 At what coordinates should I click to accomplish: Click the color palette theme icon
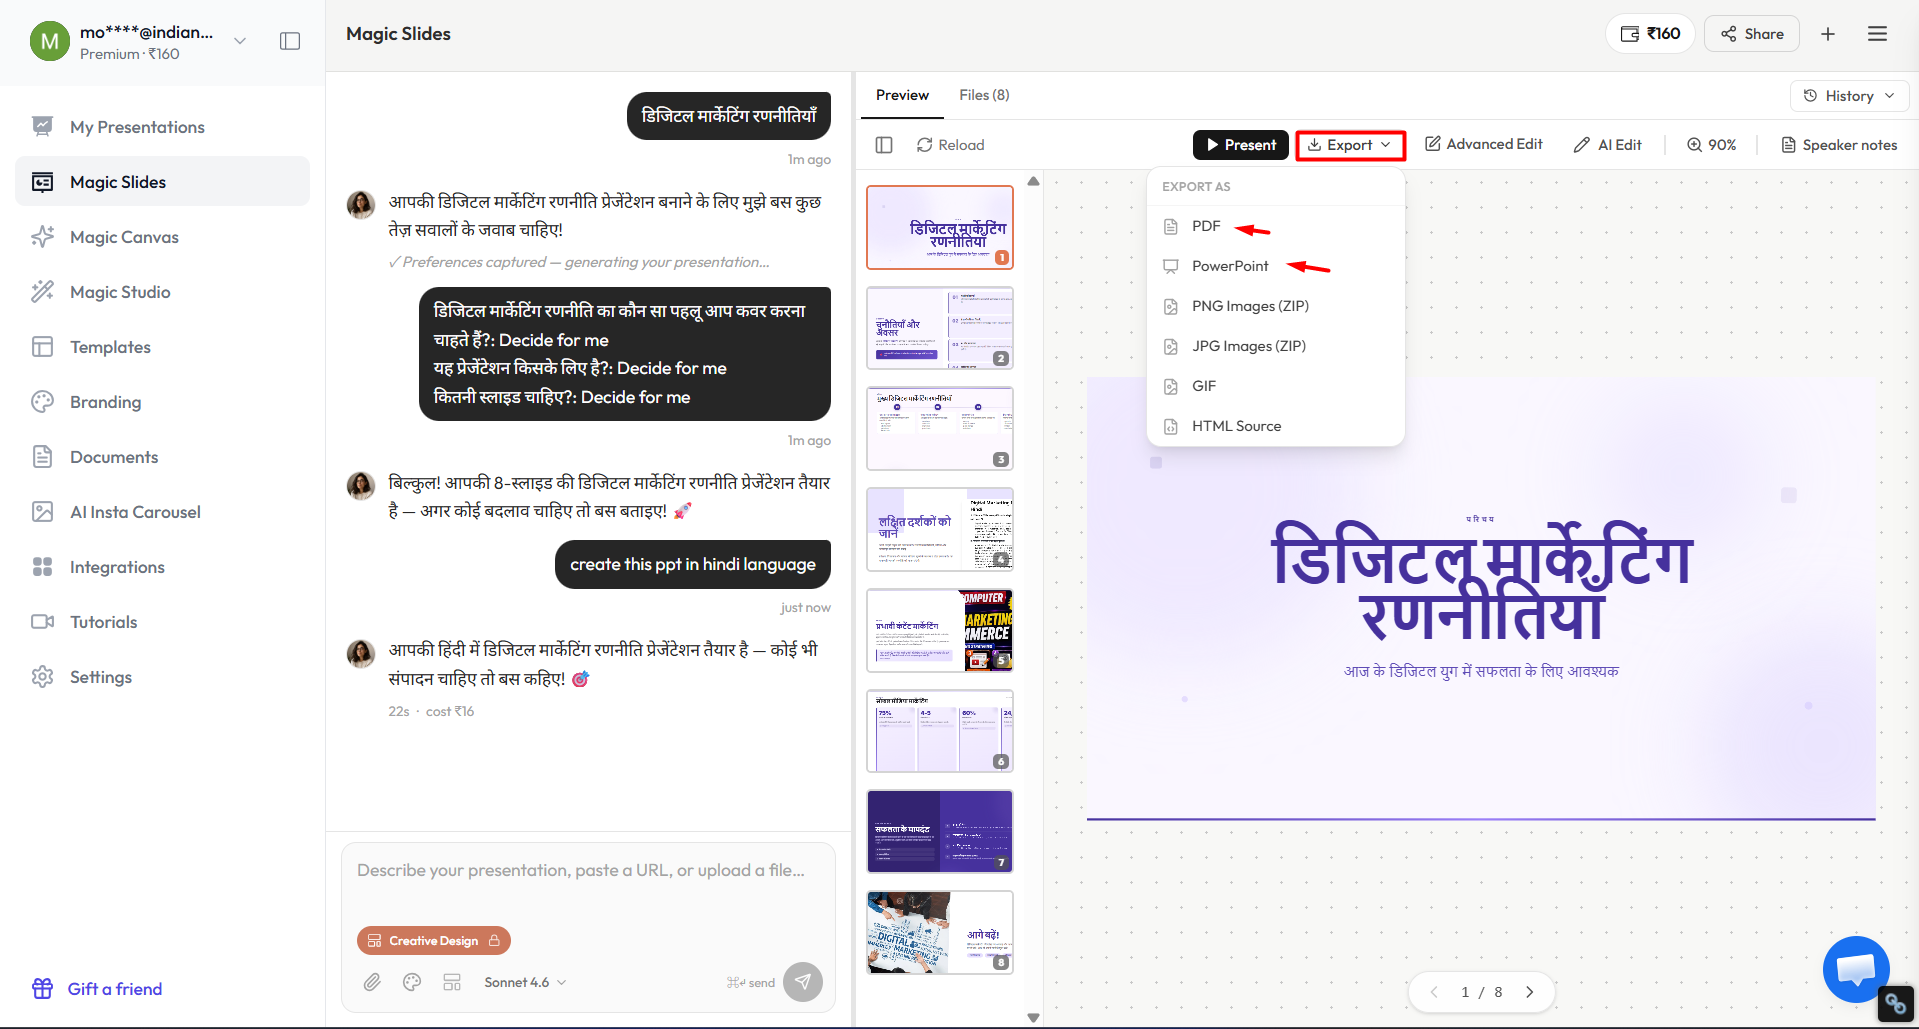pos(412,982)
